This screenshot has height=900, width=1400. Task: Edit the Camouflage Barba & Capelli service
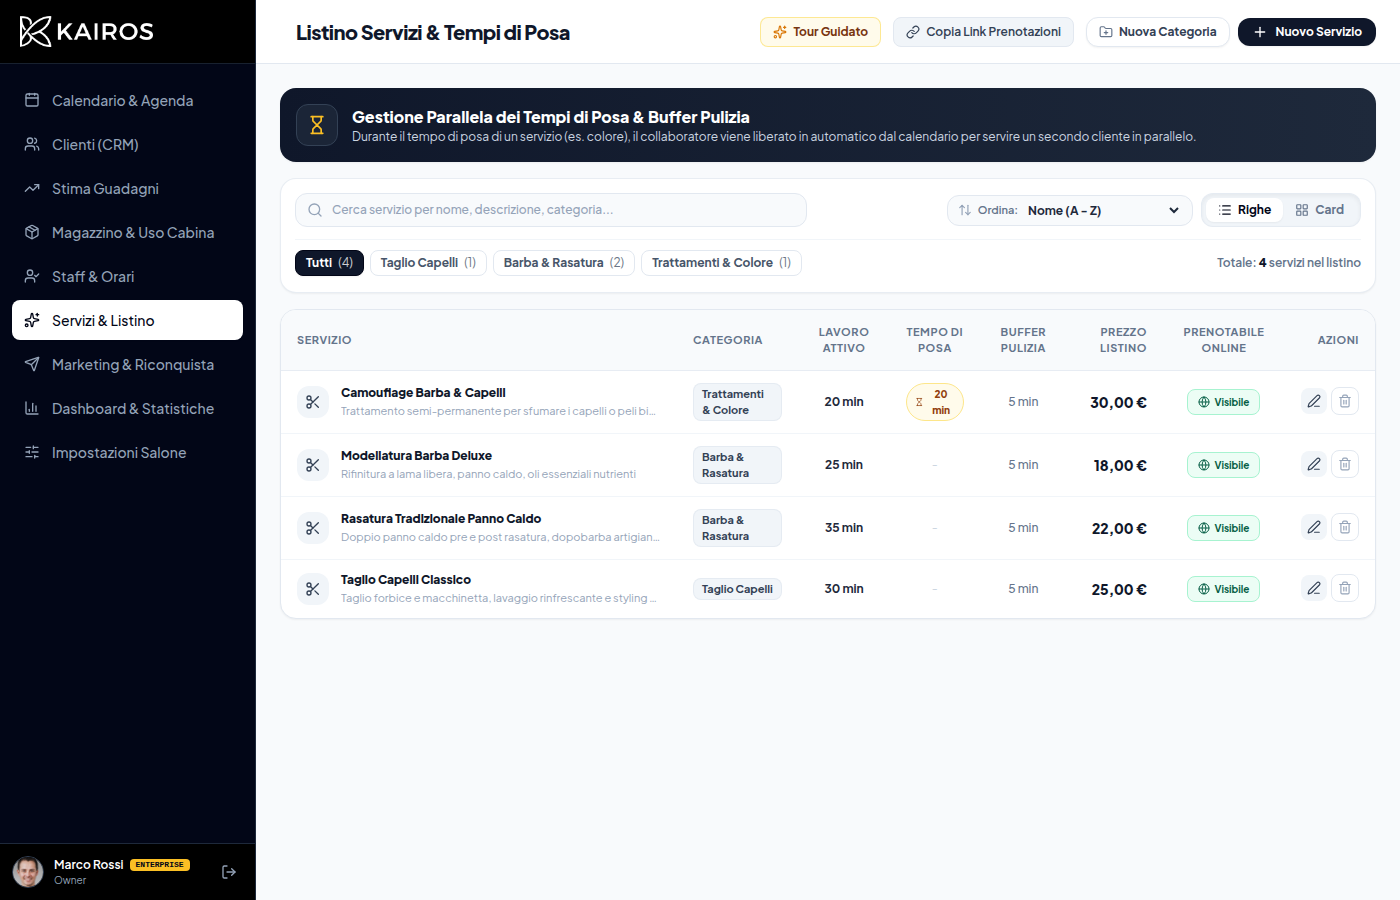1314,401
